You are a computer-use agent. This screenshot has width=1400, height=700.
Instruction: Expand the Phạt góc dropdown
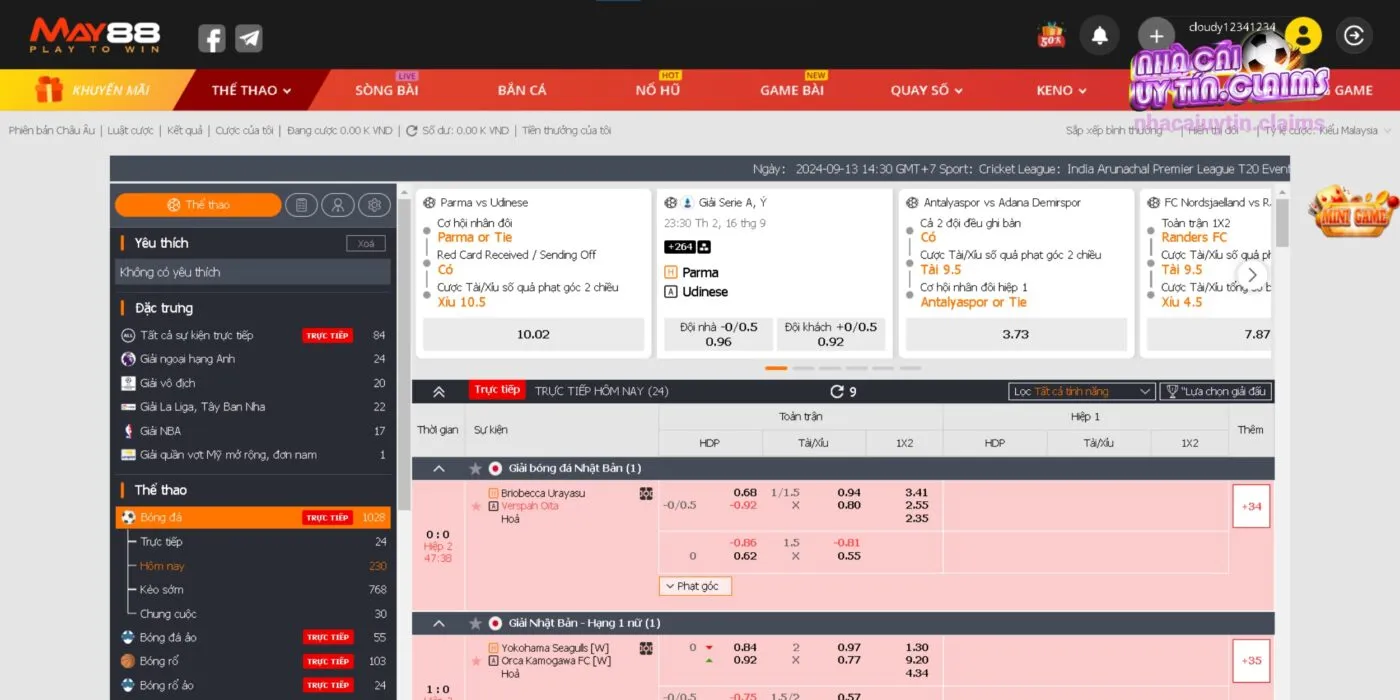[696, 586]
